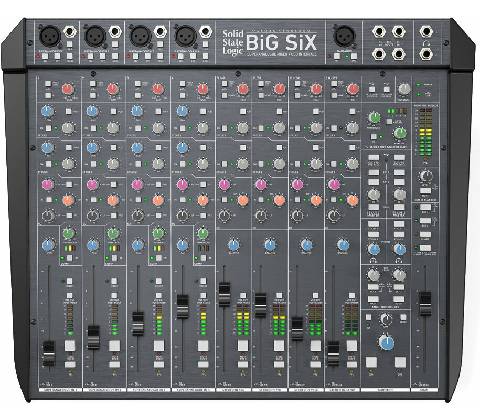Select channel 1 XLR microphone input
480x420 pixels.
coord(50,36)
